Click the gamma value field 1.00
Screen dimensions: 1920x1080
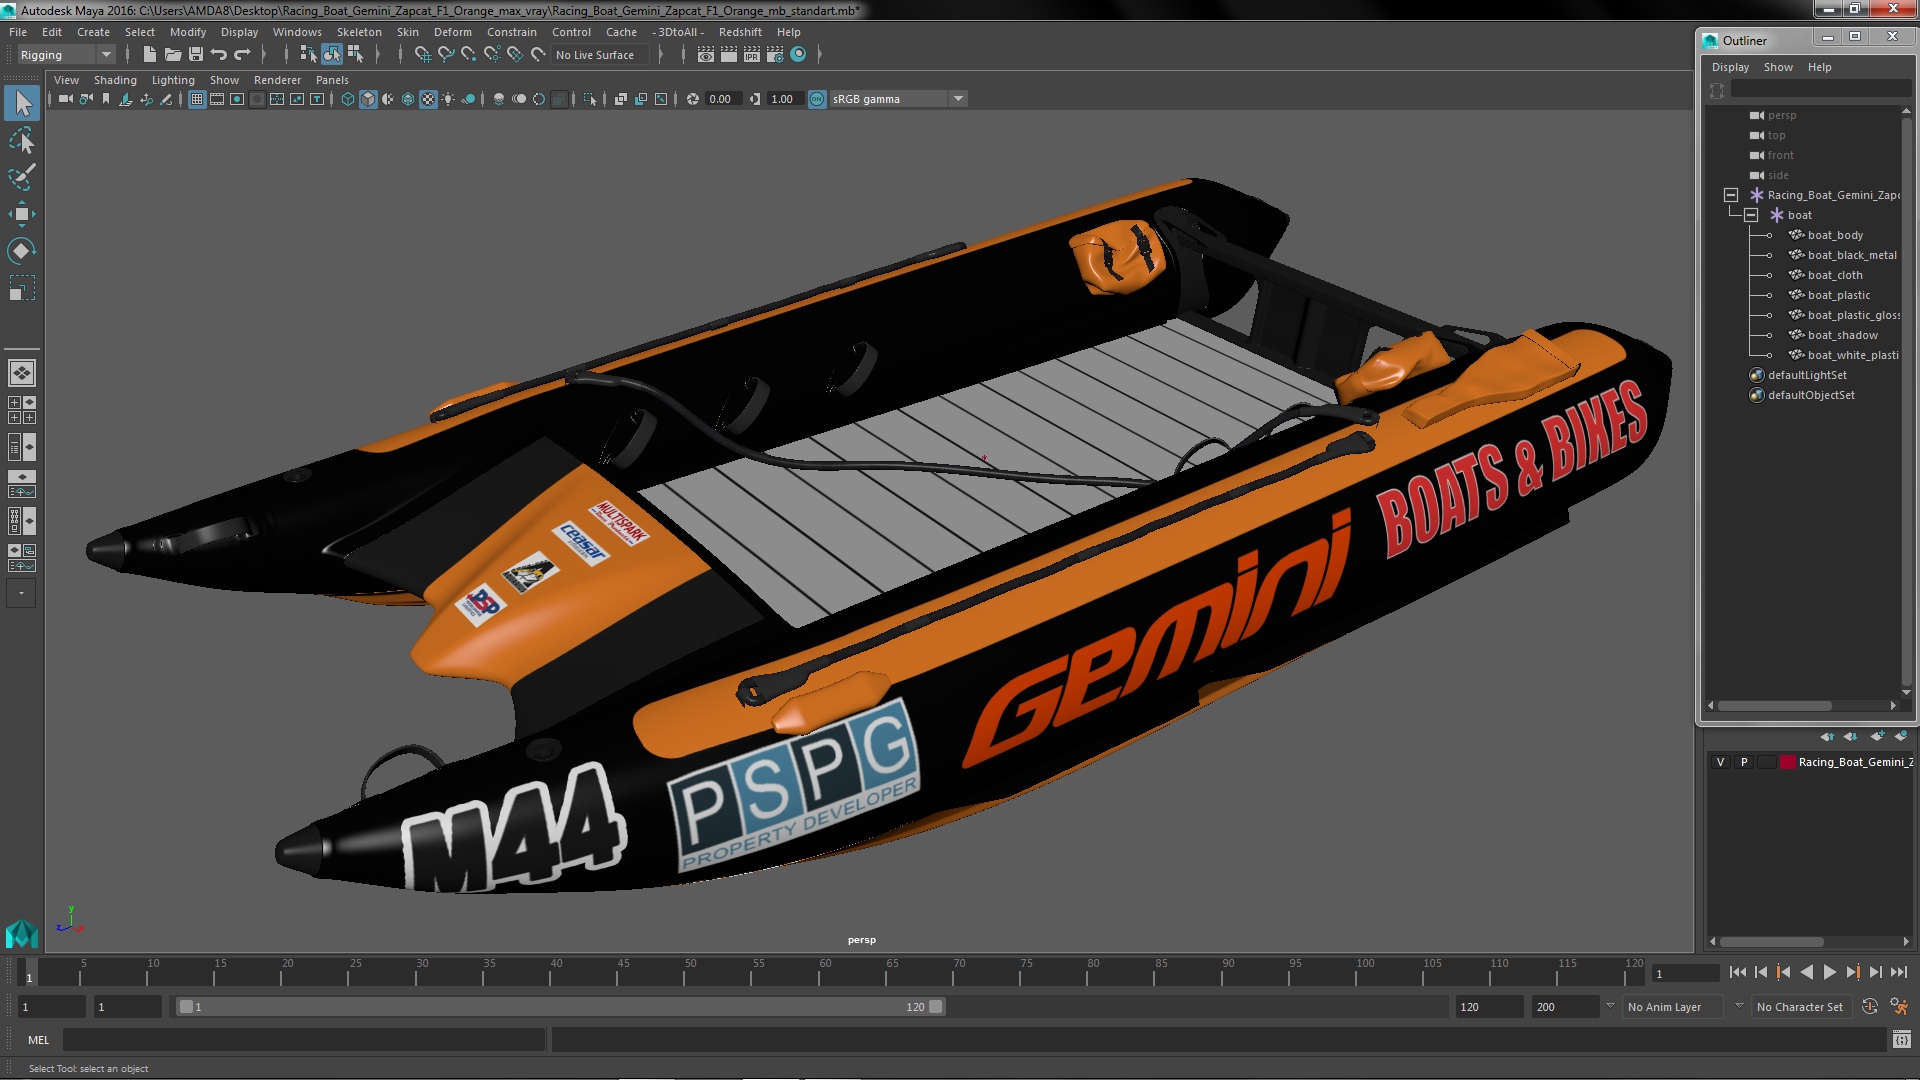point(783,99)
